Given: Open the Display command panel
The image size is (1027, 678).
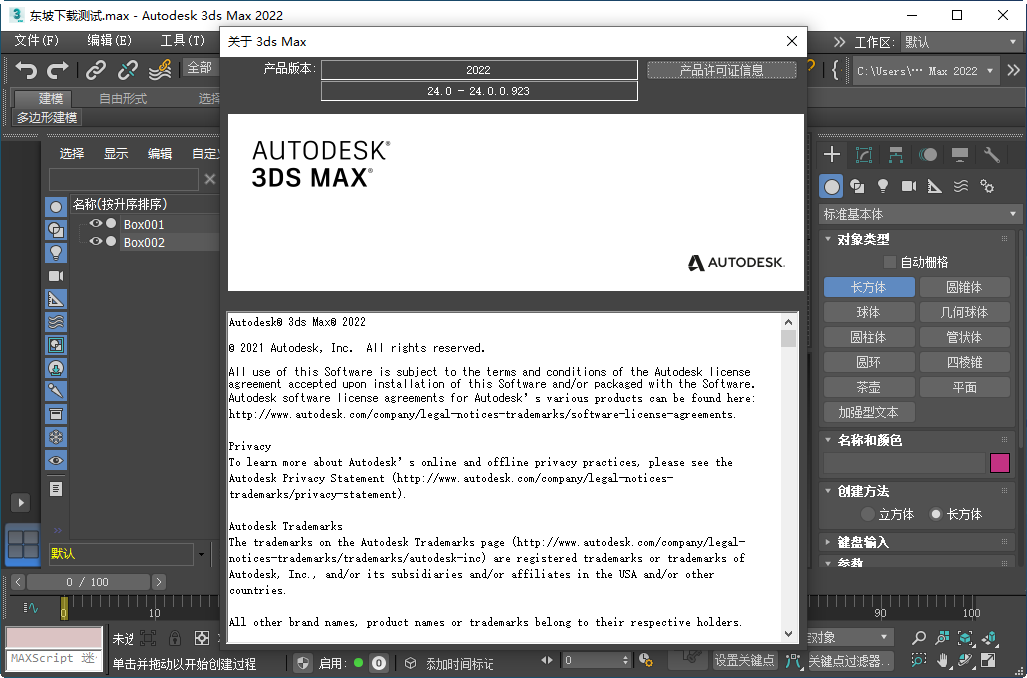Looking at the screenshot, I should 959,155.
